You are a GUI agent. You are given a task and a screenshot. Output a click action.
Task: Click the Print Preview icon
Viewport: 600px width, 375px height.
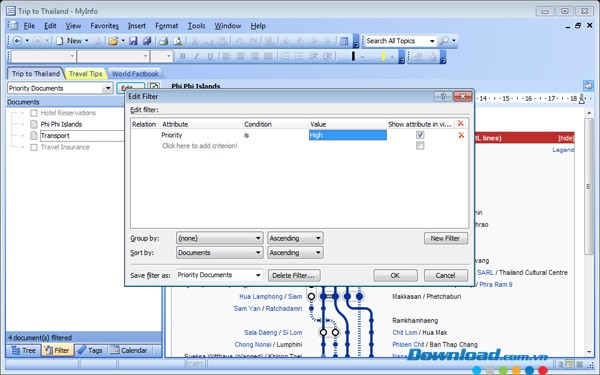pyautogui.click(x=178, y=41)
